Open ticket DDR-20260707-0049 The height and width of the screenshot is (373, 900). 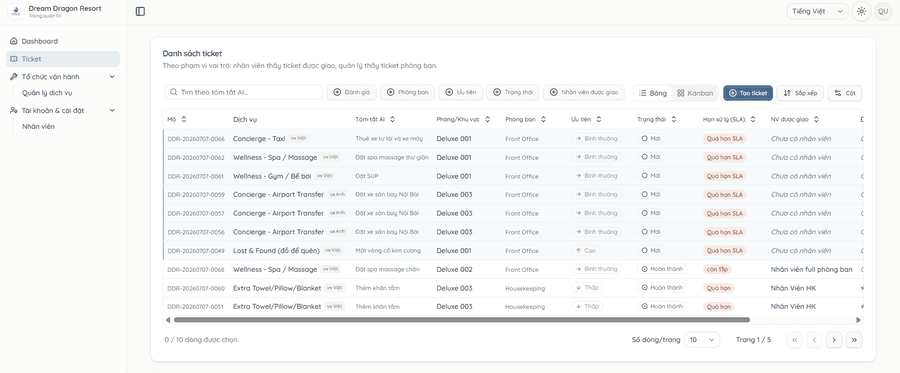[x=196, y=251]
